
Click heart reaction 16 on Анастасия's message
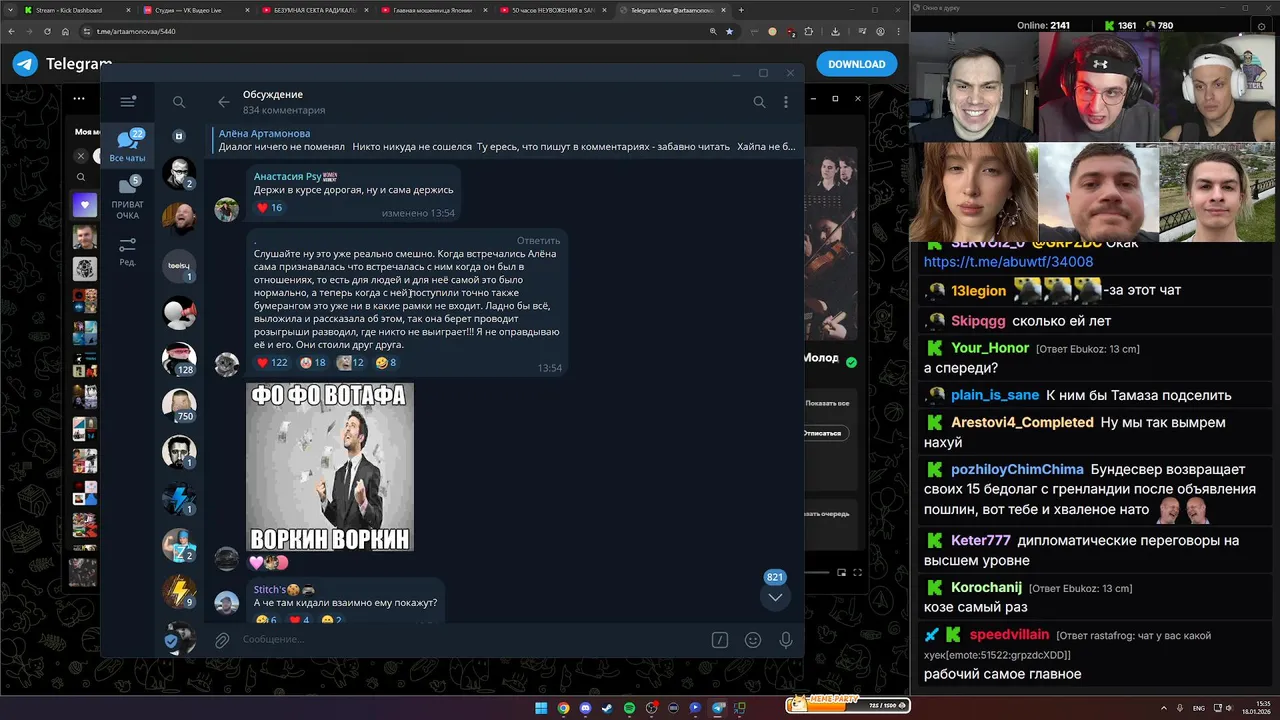pyautogui.click(x=269, y=208)
